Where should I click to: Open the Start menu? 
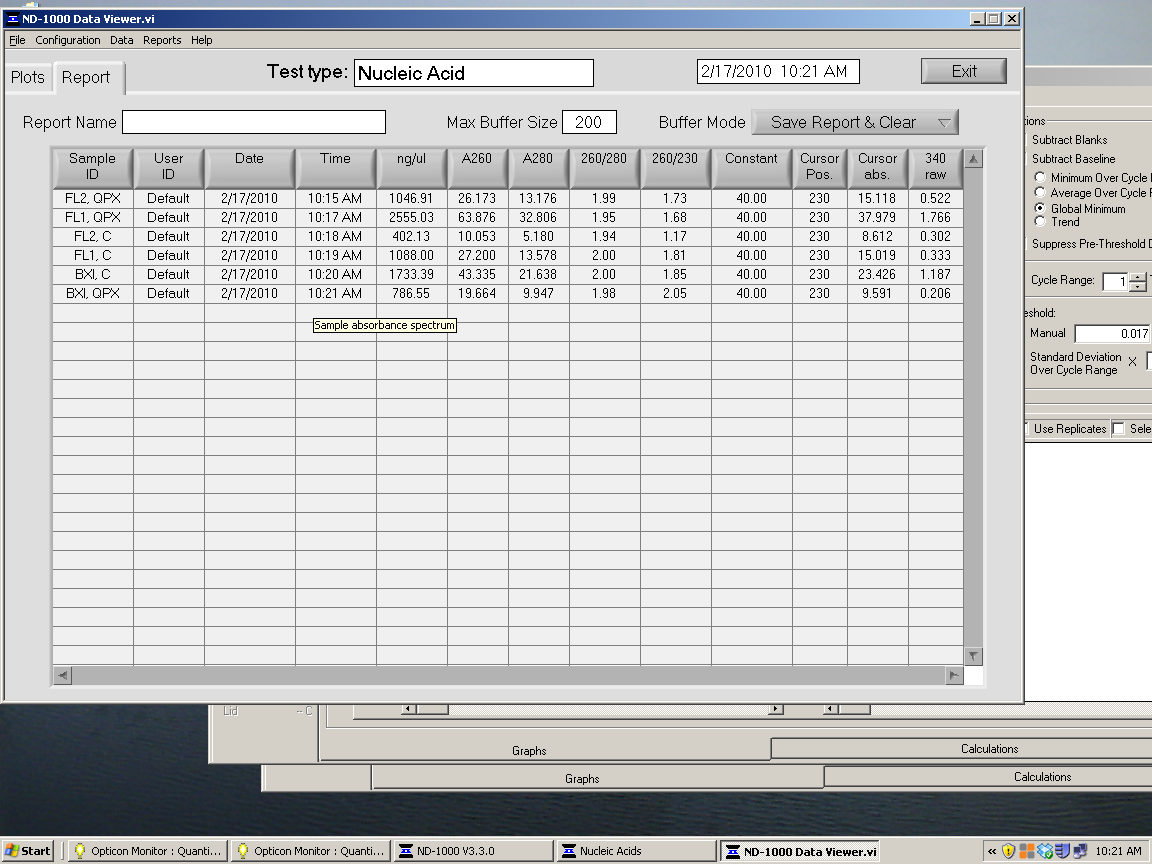tap(28, 851)
